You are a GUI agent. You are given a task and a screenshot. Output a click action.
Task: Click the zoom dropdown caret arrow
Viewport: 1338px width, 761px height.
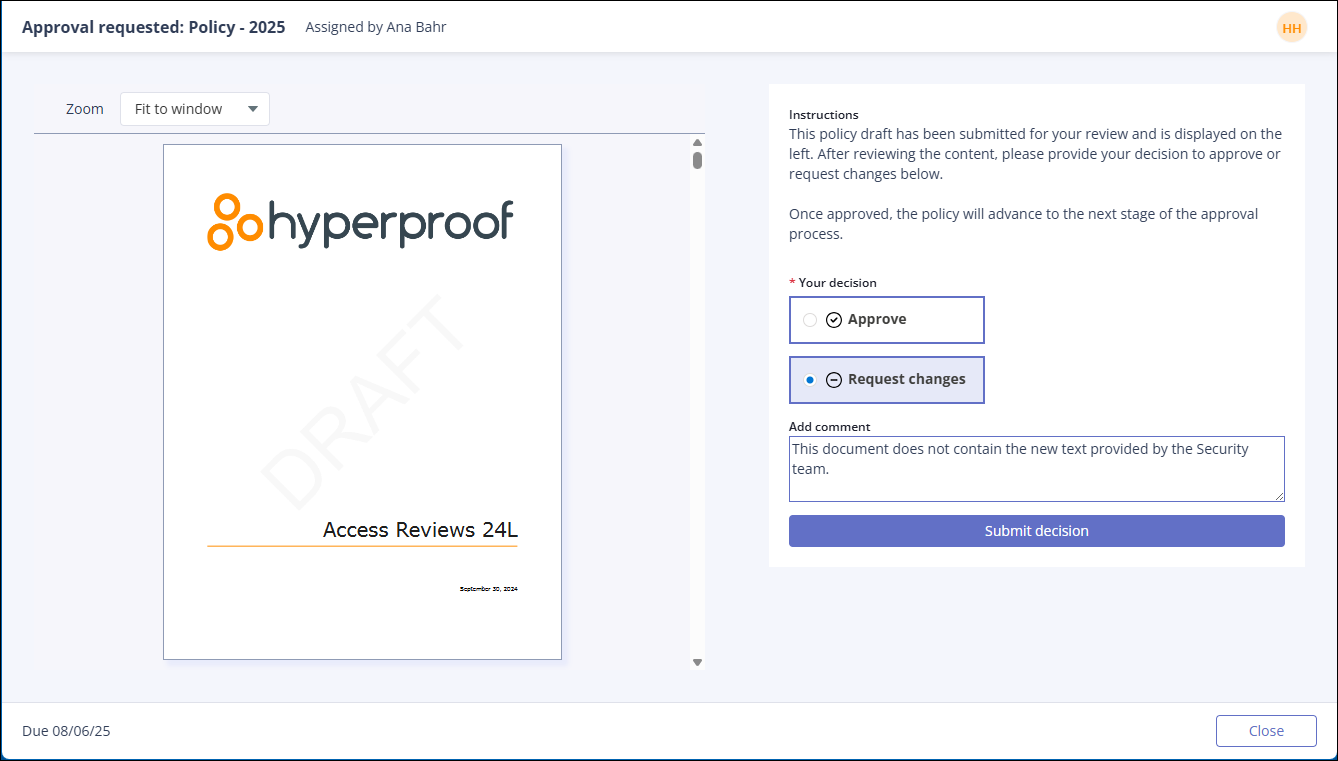[252, 109]
